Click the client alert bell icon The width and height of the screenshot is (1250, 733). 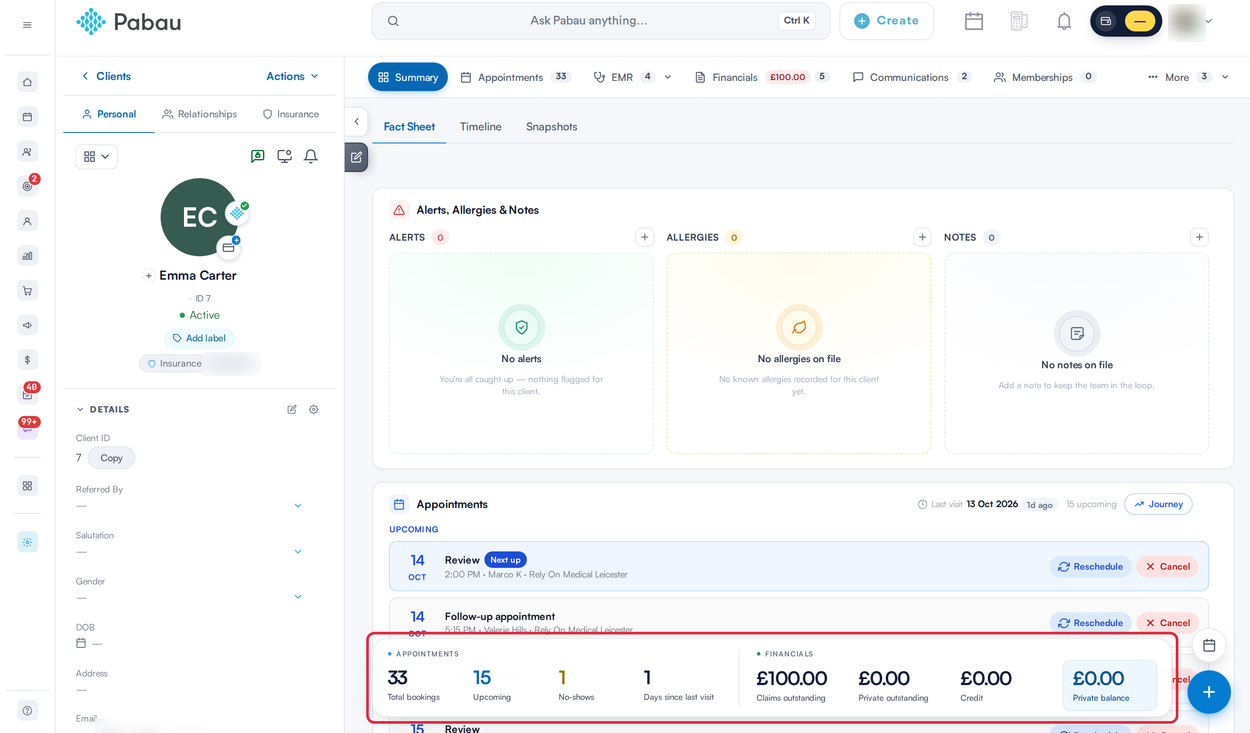[x=311, y=156]
